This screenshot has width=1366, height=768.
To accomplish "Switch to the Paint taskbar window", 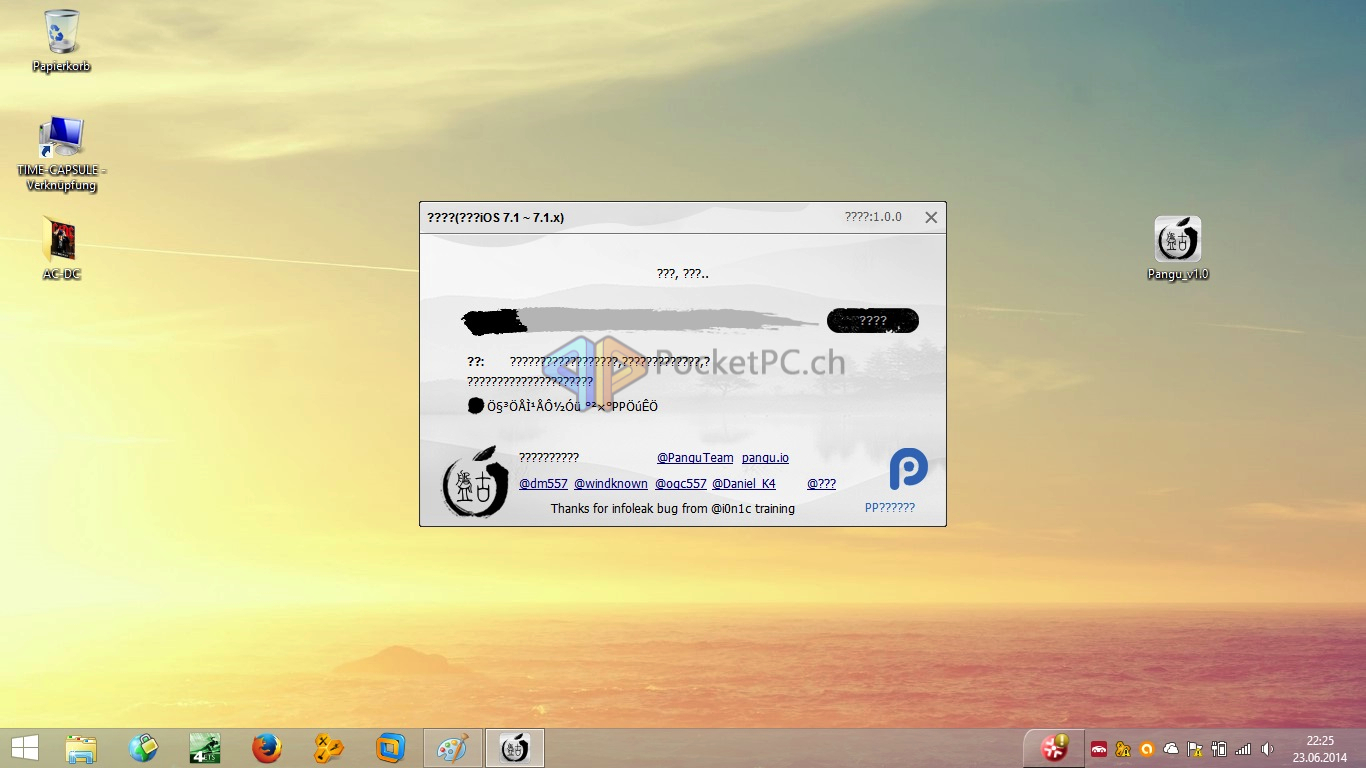I will [453, 748].
